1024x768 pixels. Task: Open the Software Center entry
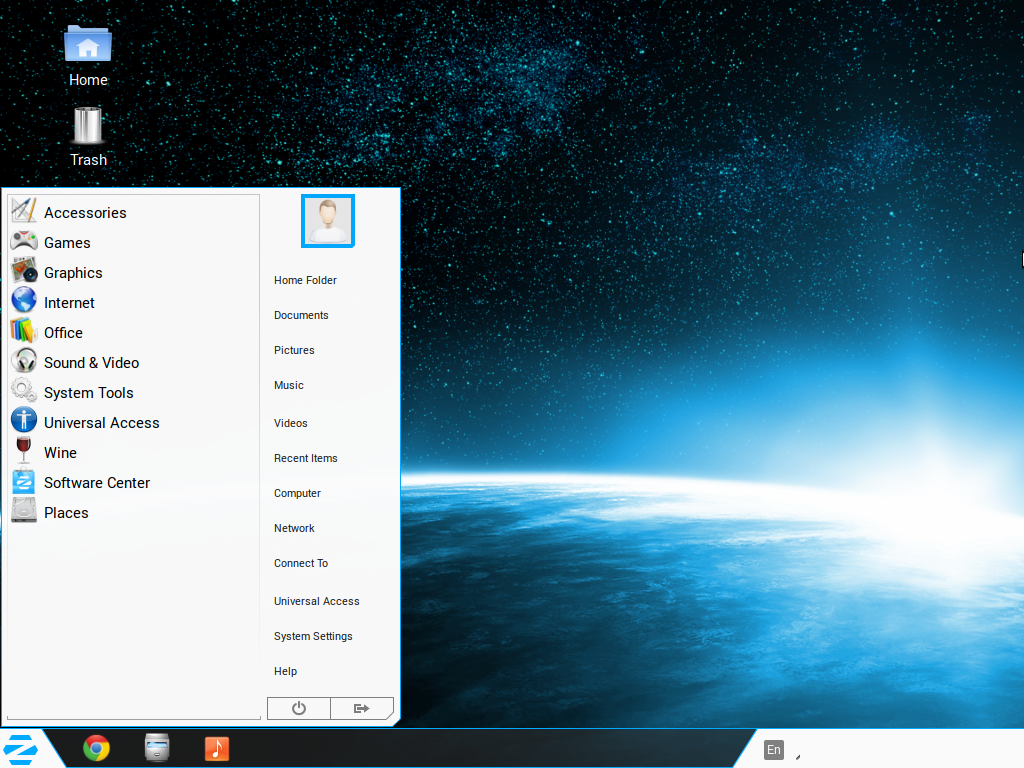point(97,483)
